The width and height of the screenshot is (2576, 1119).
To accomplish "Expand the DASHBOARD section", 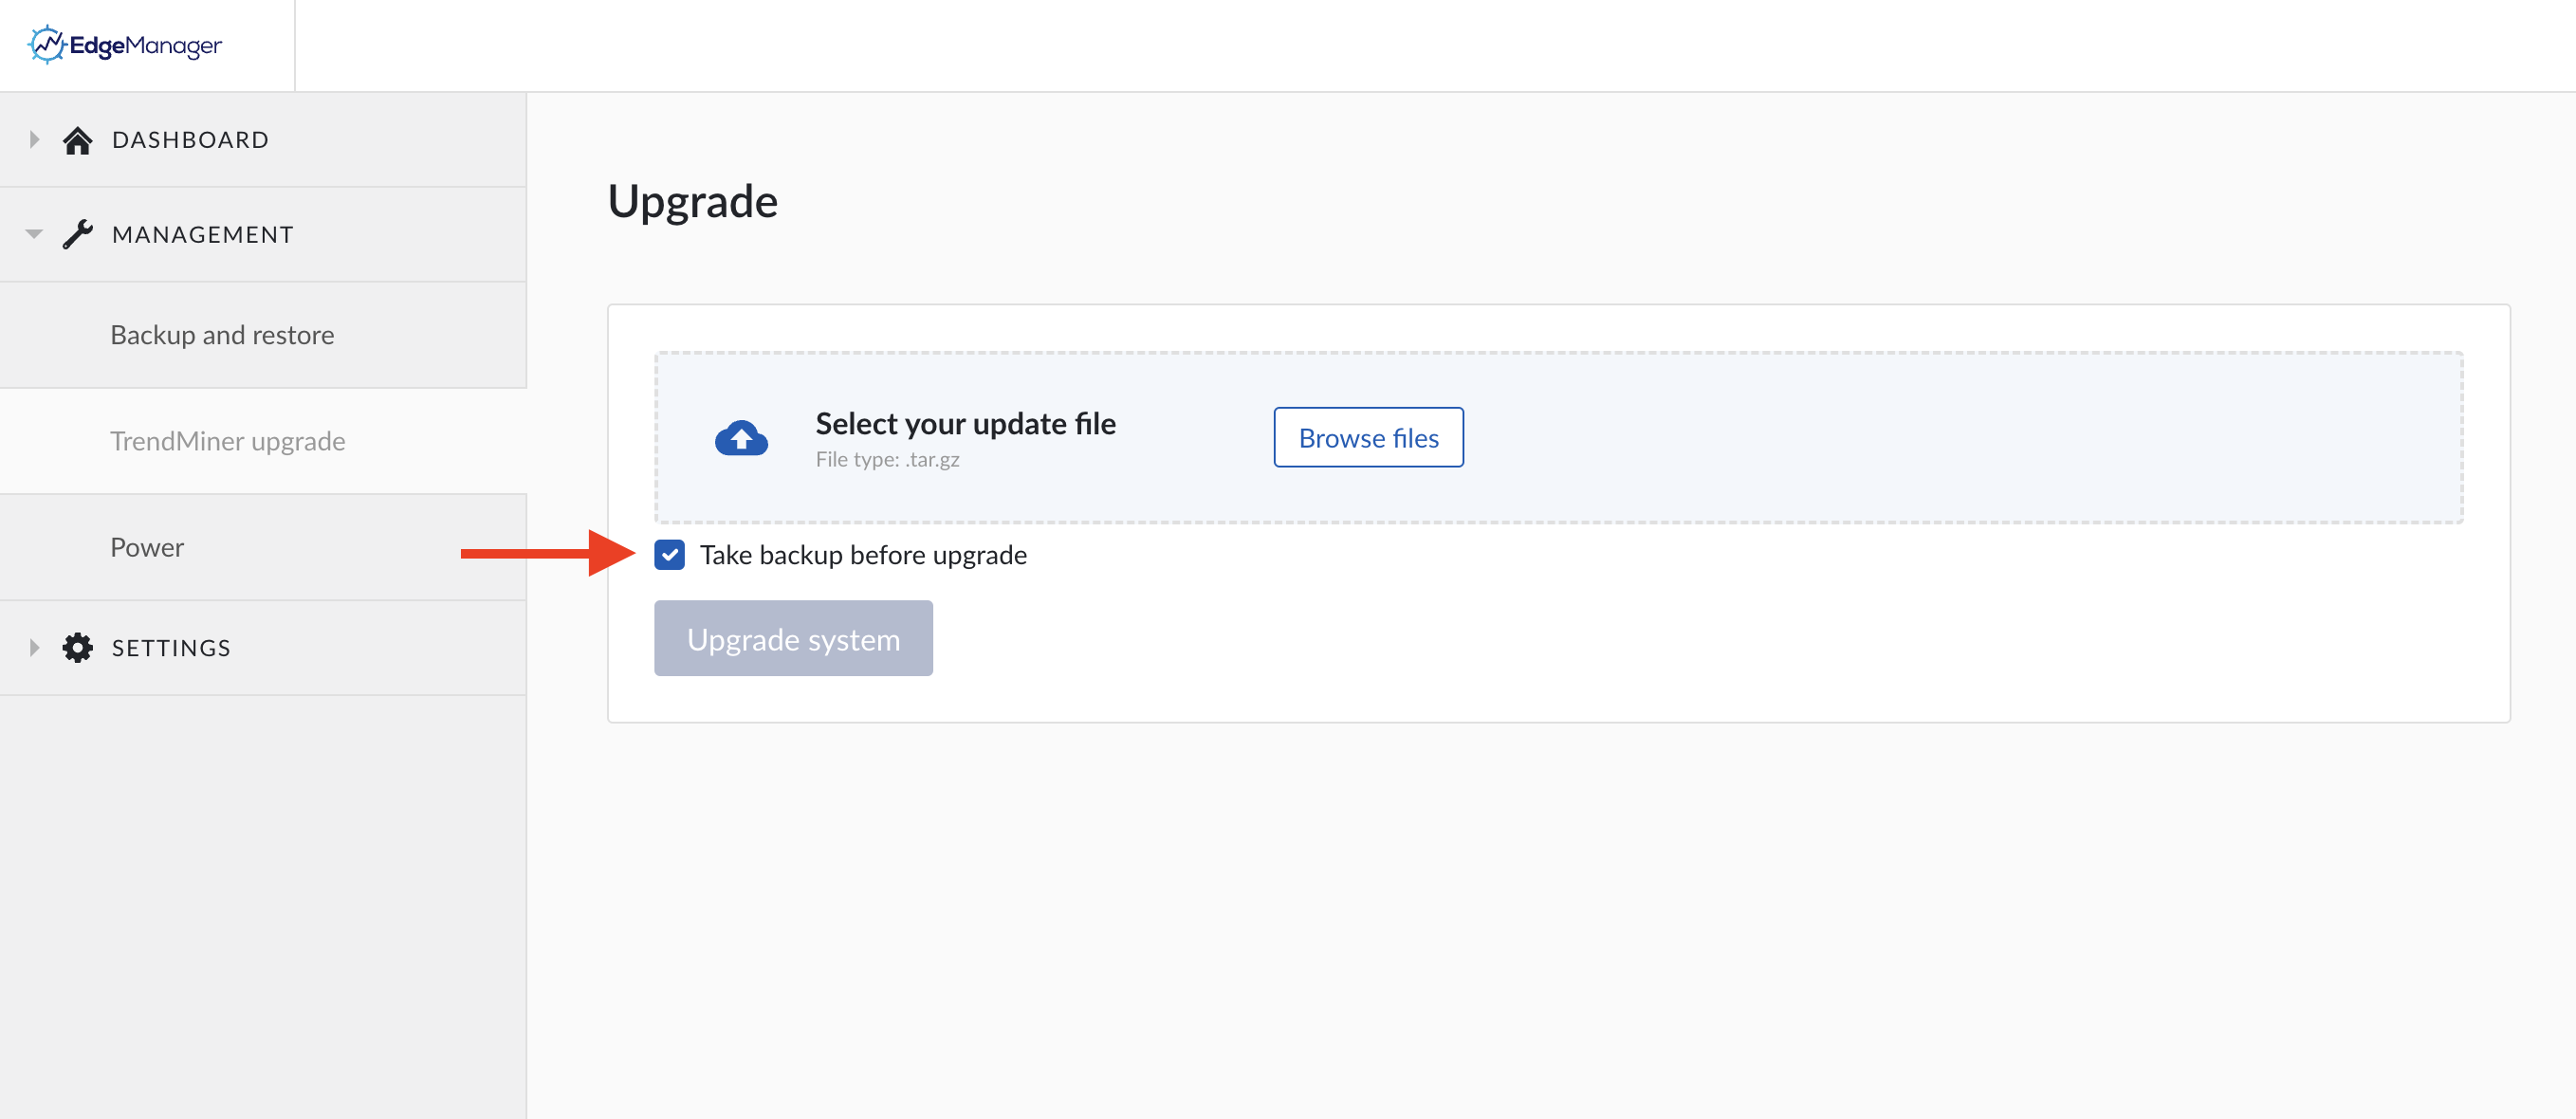I will click(33, 140).
